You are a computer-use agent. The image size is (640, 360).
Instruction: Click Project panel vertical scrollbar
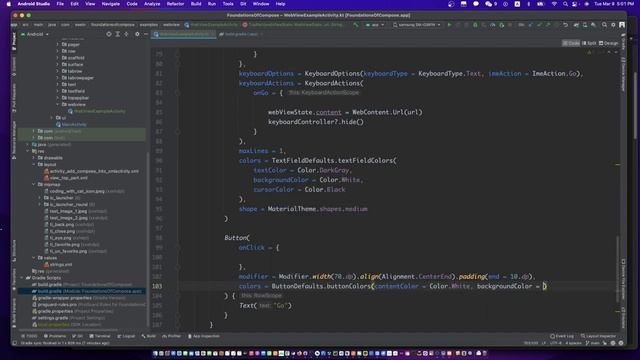pyautogui.click(x=148, y=239)
